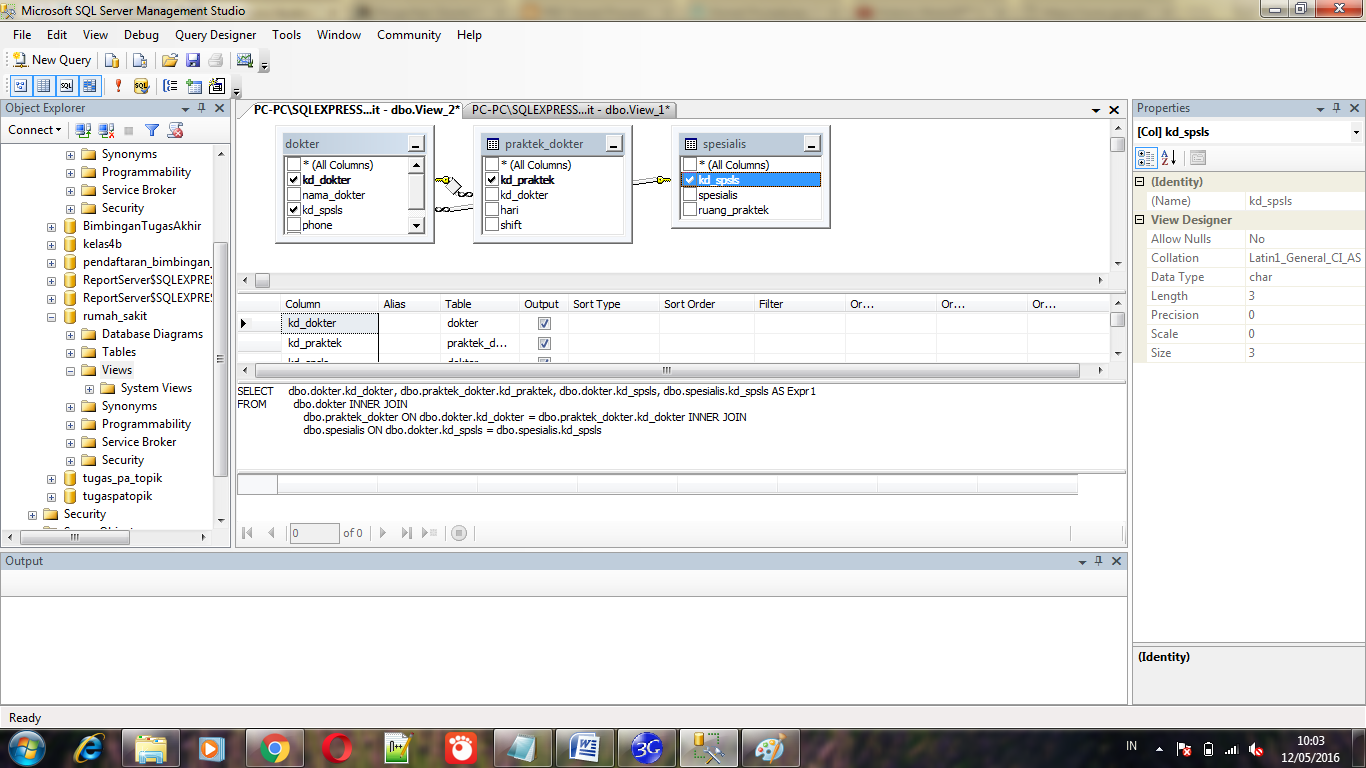1366x768 pixels.
Task: Toggle the Show Criteria Pane grid icon
Action: 44,86
